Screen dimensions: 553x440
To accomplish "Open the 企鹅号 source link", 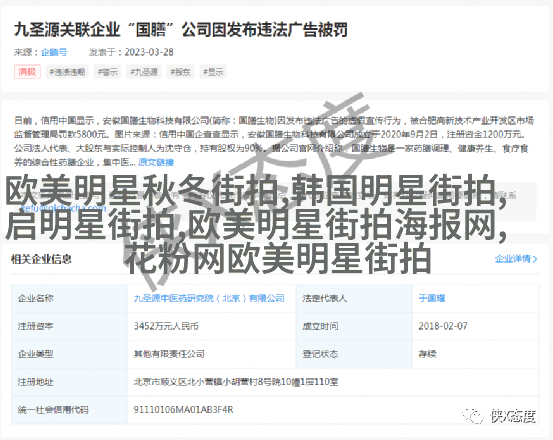I will [54, 52].
